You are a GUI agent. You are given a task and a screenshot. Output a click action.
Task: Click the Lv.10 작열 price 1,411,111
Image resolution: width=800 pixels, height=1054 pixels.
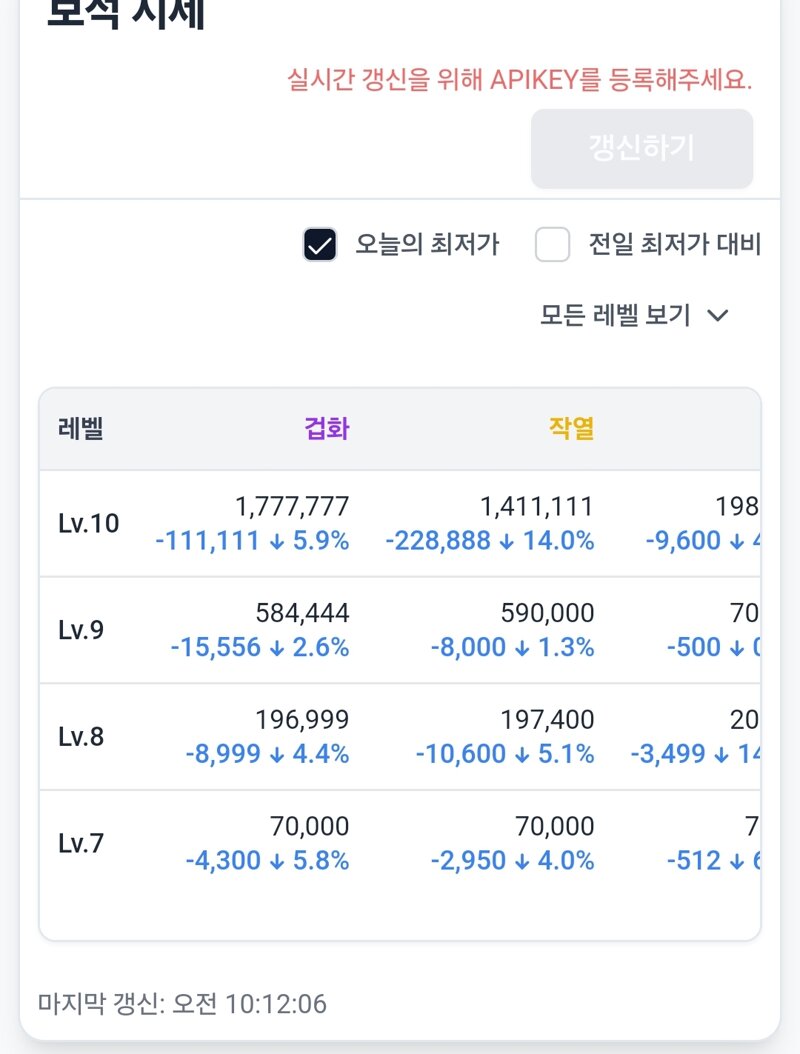coord(536,506)
